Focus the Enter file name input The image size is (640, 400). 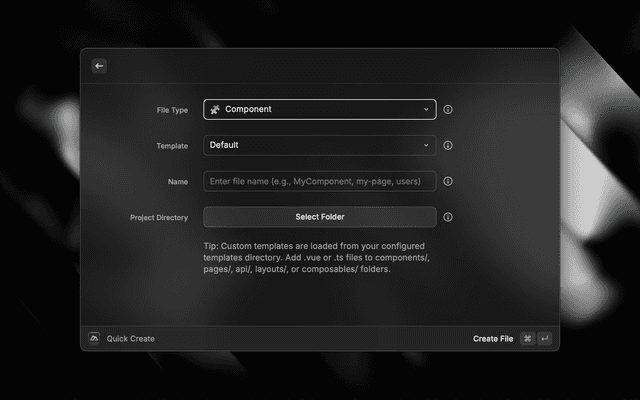[x=319, y=181]
